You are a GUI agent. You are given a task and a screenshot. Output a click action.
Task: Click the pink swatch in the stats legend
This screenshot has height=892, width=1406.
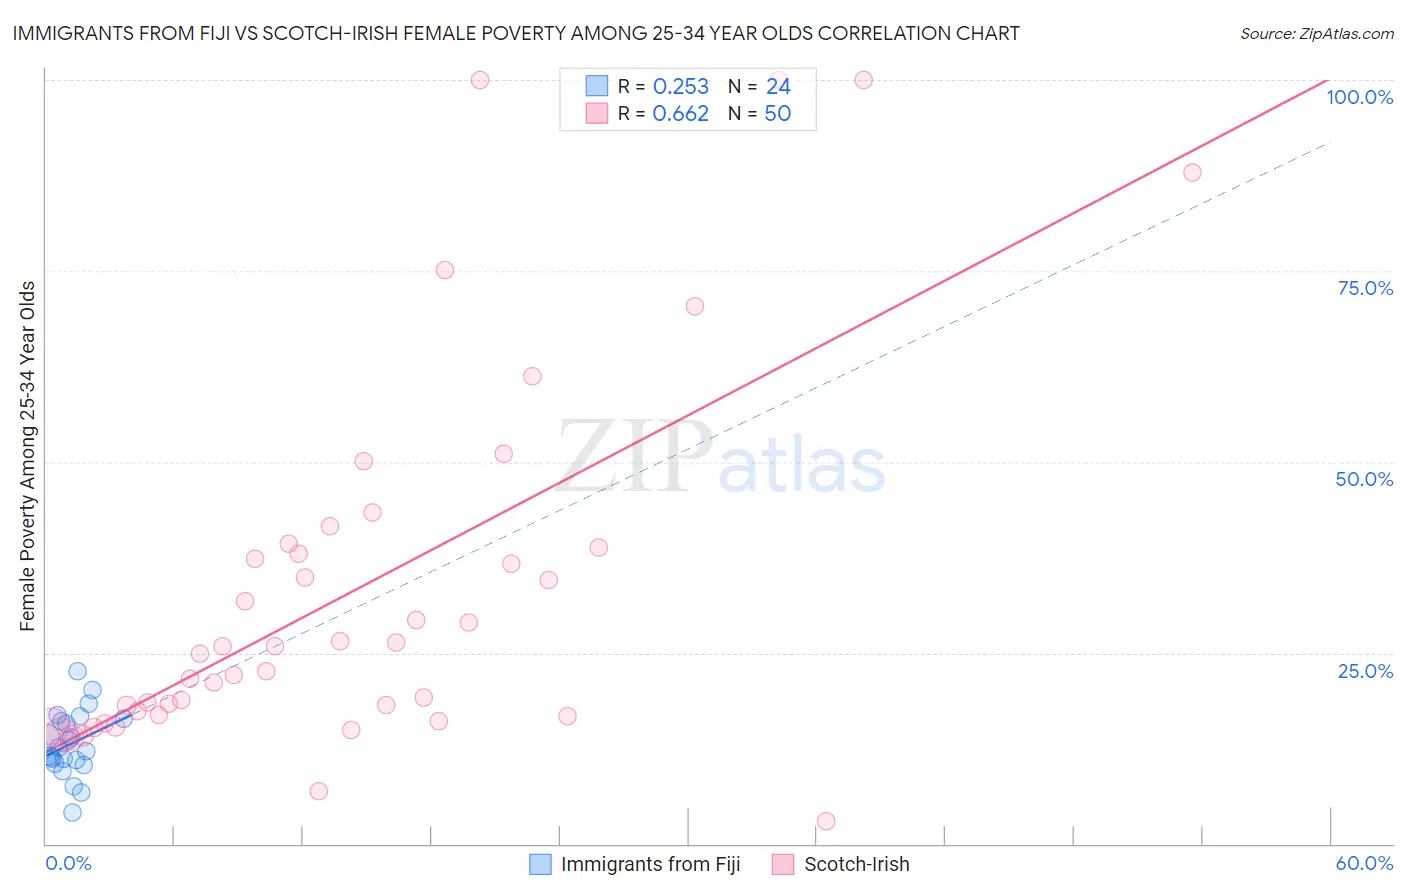coord(597,113)
